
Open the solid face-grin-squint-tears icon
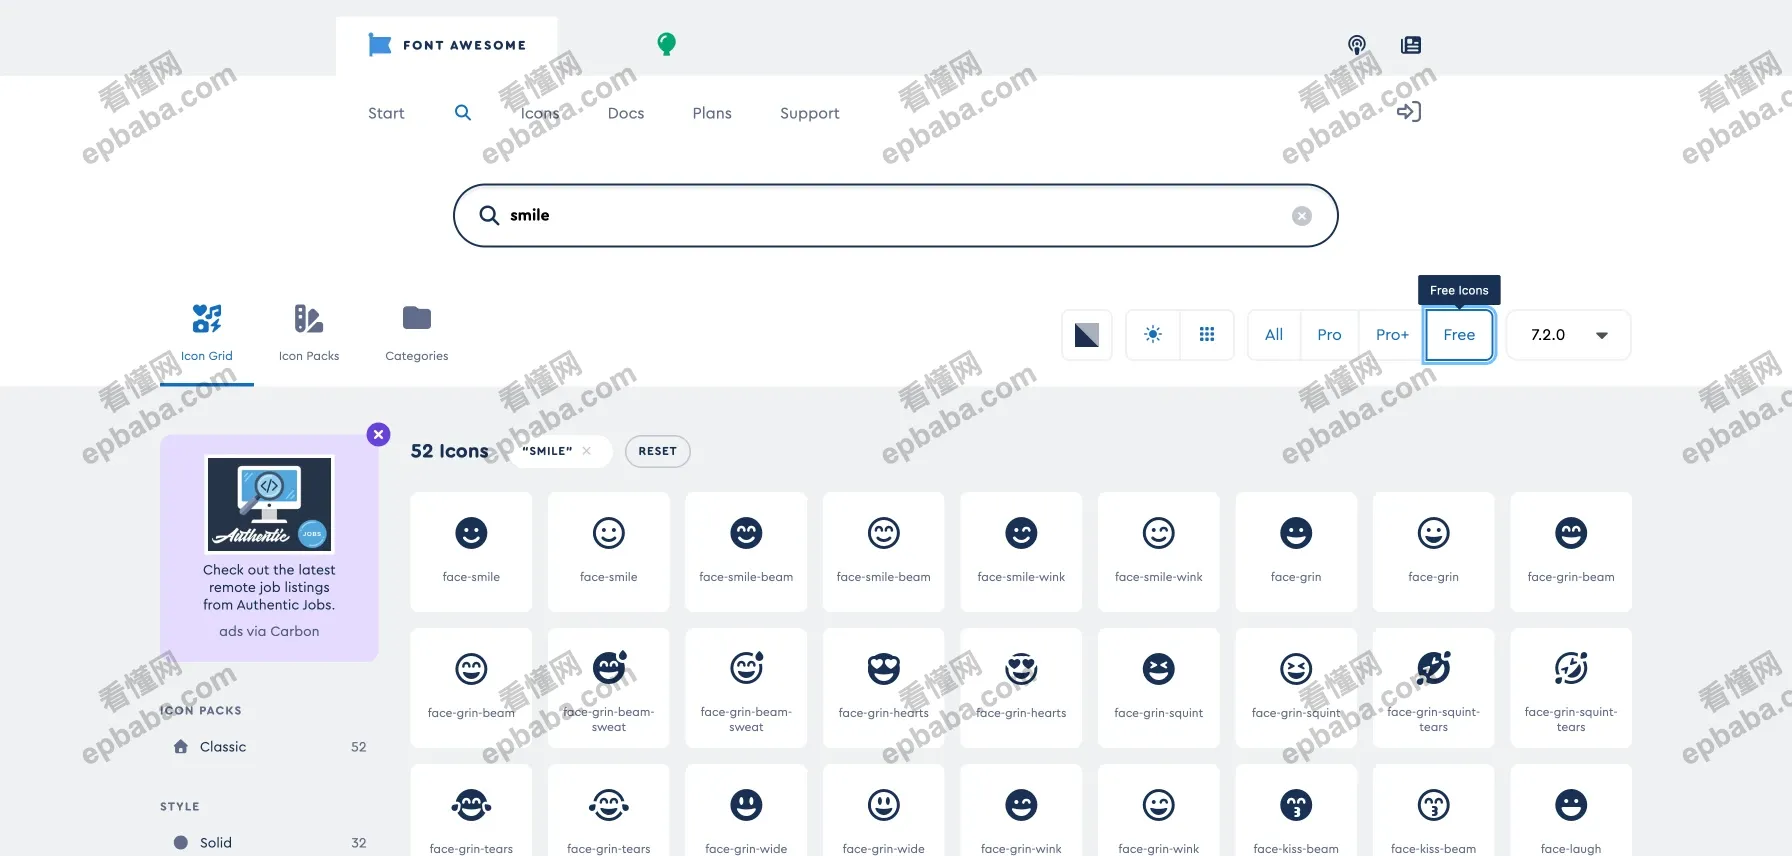click(x=1433, y=687)
